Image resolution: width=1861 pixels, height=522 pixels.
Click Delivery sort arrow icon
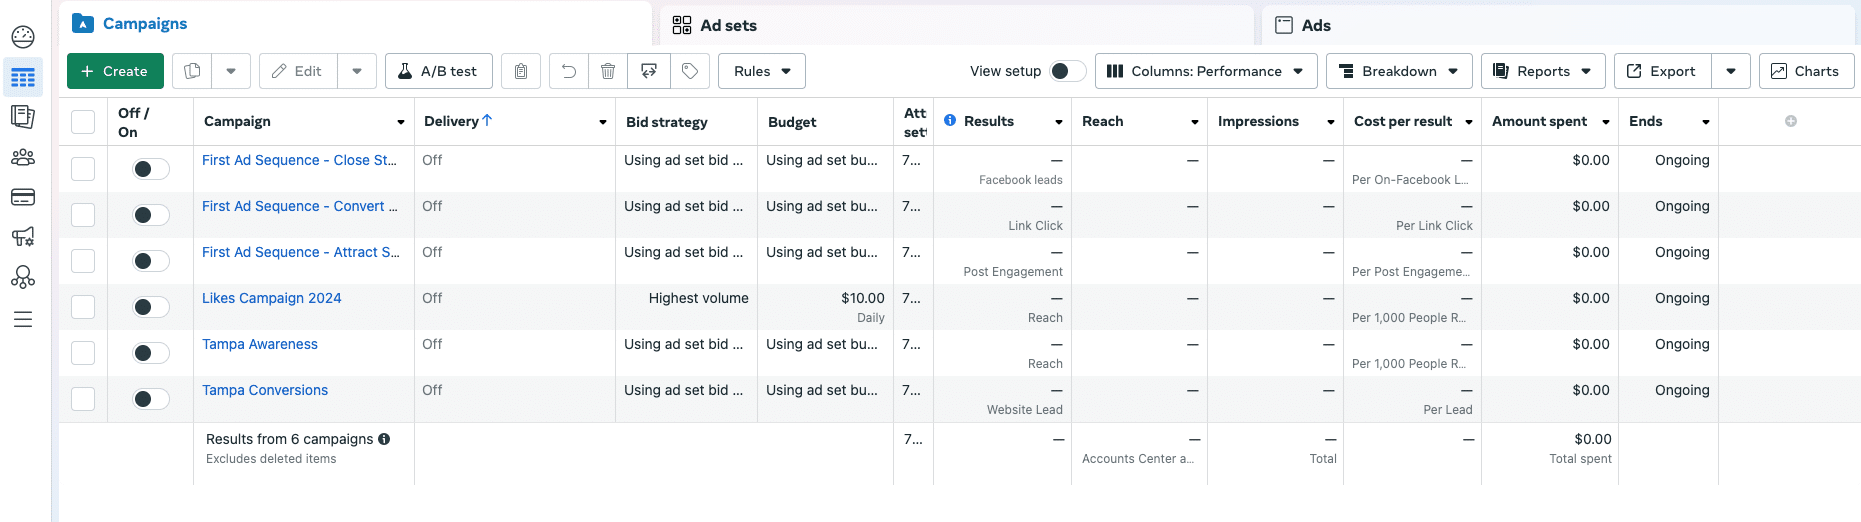(487, 120)
